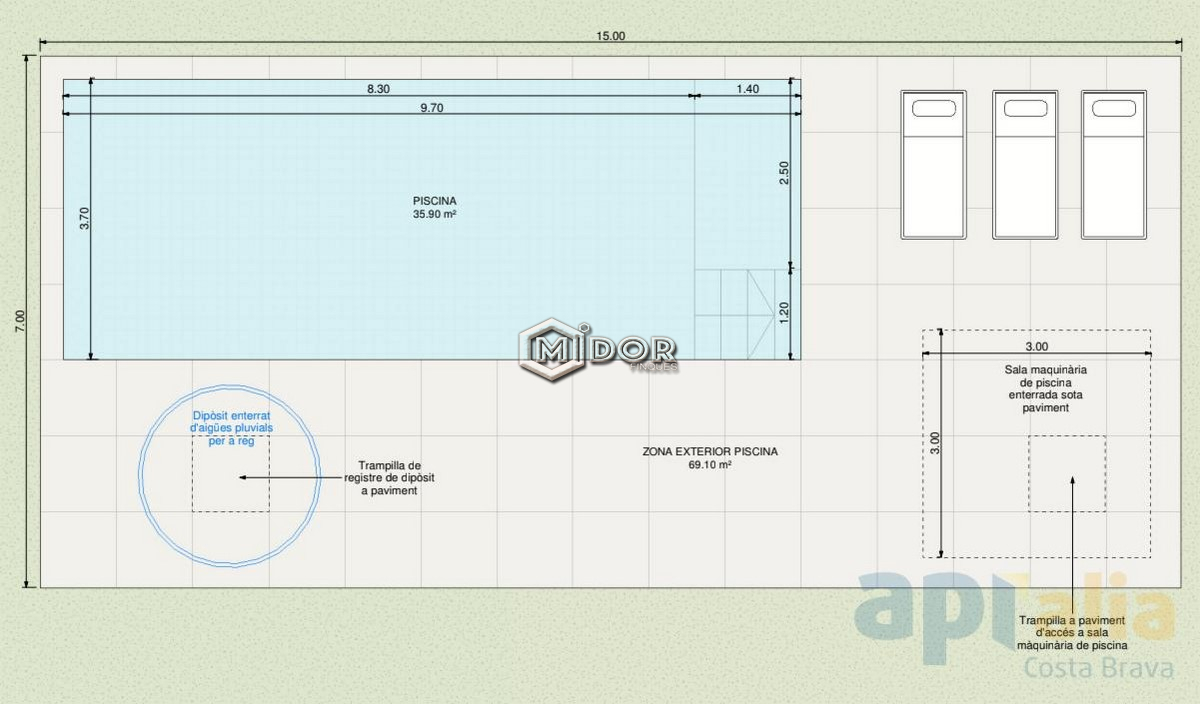Click the dashed tank access hatch square
This screenshot has width=1200, height=704.
coord(231,474)
